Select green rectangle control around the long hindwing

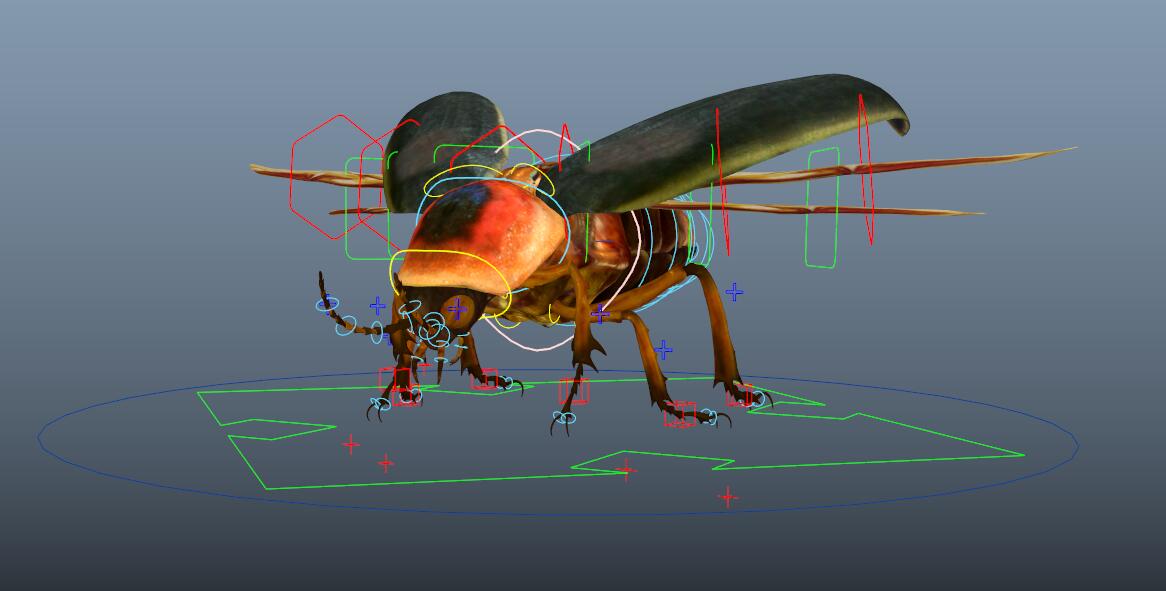click(822, 207)
